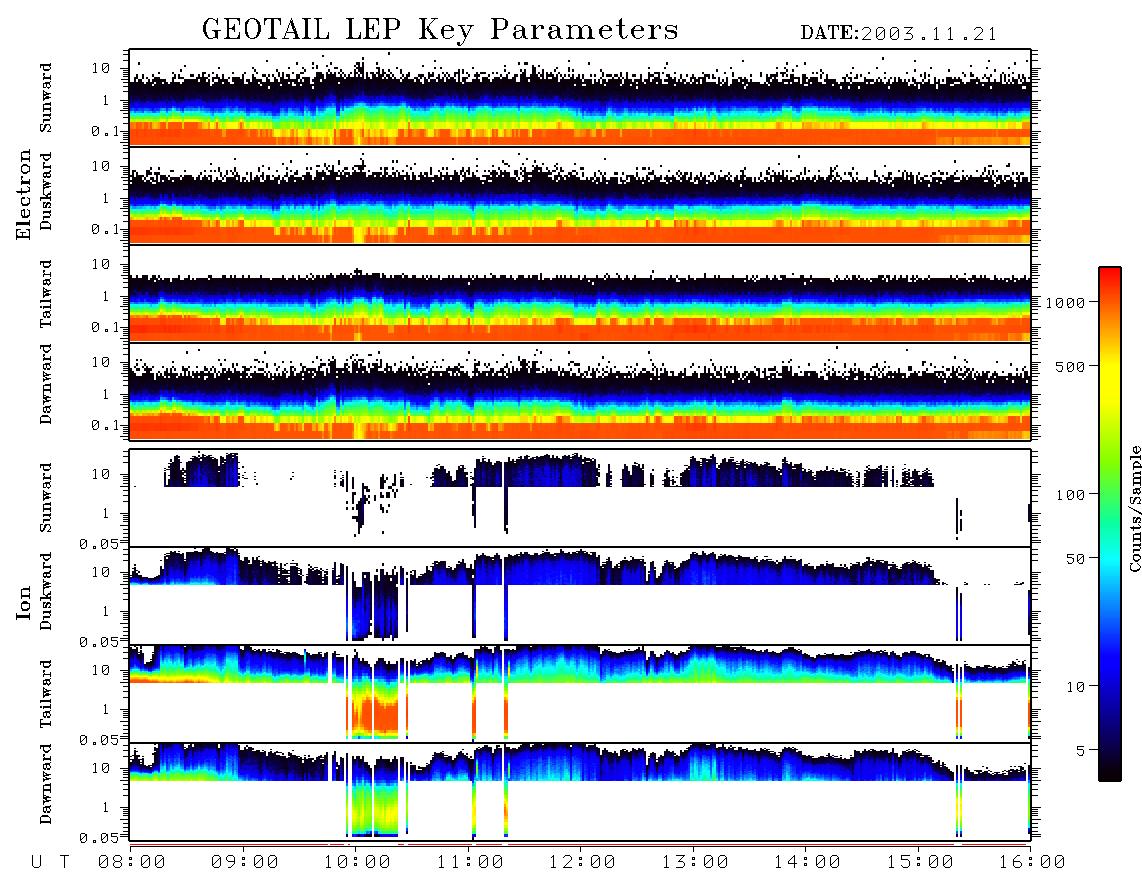Open the Electron Sunward spectrogram panel
Viewport: 1142px width, 880px height.
(x=580, y=98)
